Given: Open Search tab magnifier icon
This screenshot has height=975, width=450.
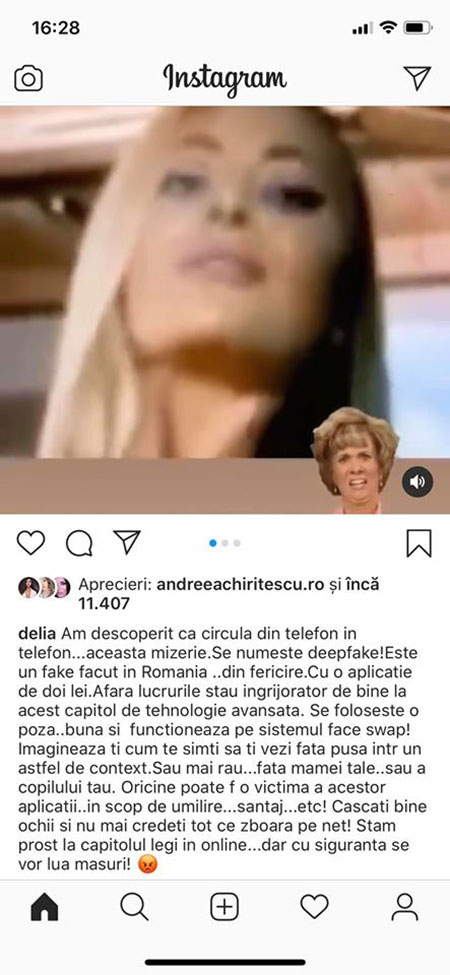Looking at the screenshot, I should click(134, 907).
